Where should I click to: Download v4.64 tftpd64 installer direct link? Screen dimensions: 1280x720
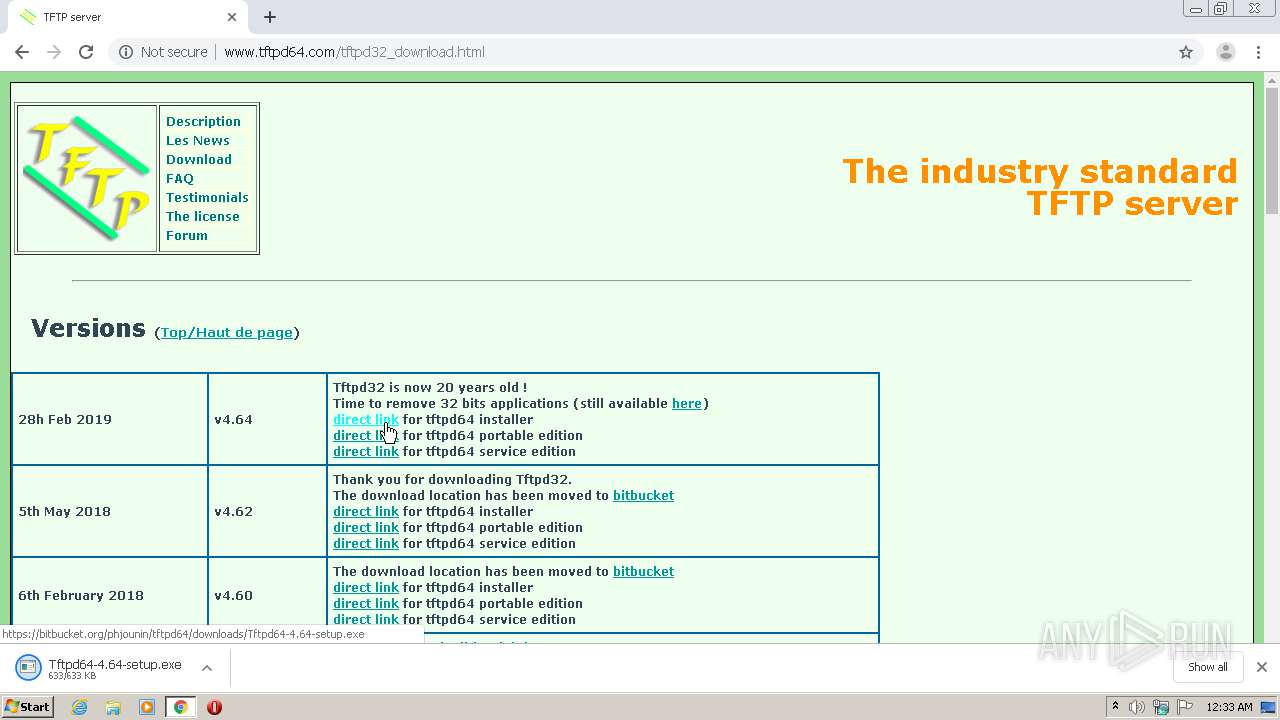click(365, 419)
